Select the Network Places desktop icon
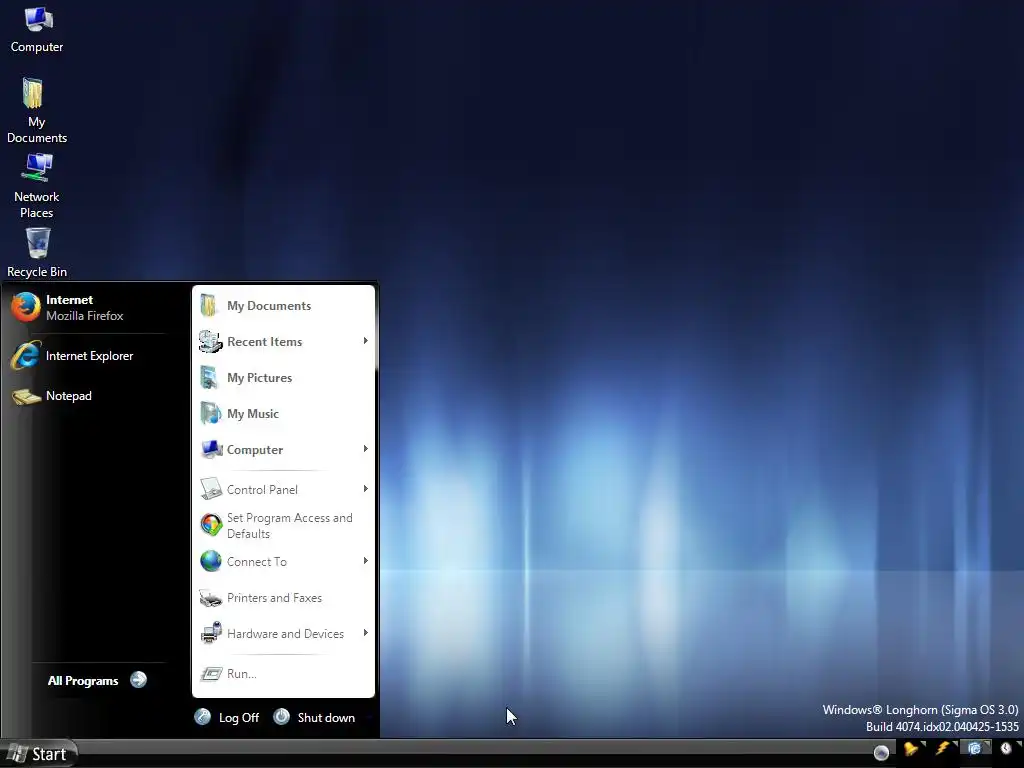The width and height of the screenshot is (1024, 768). 37,186
